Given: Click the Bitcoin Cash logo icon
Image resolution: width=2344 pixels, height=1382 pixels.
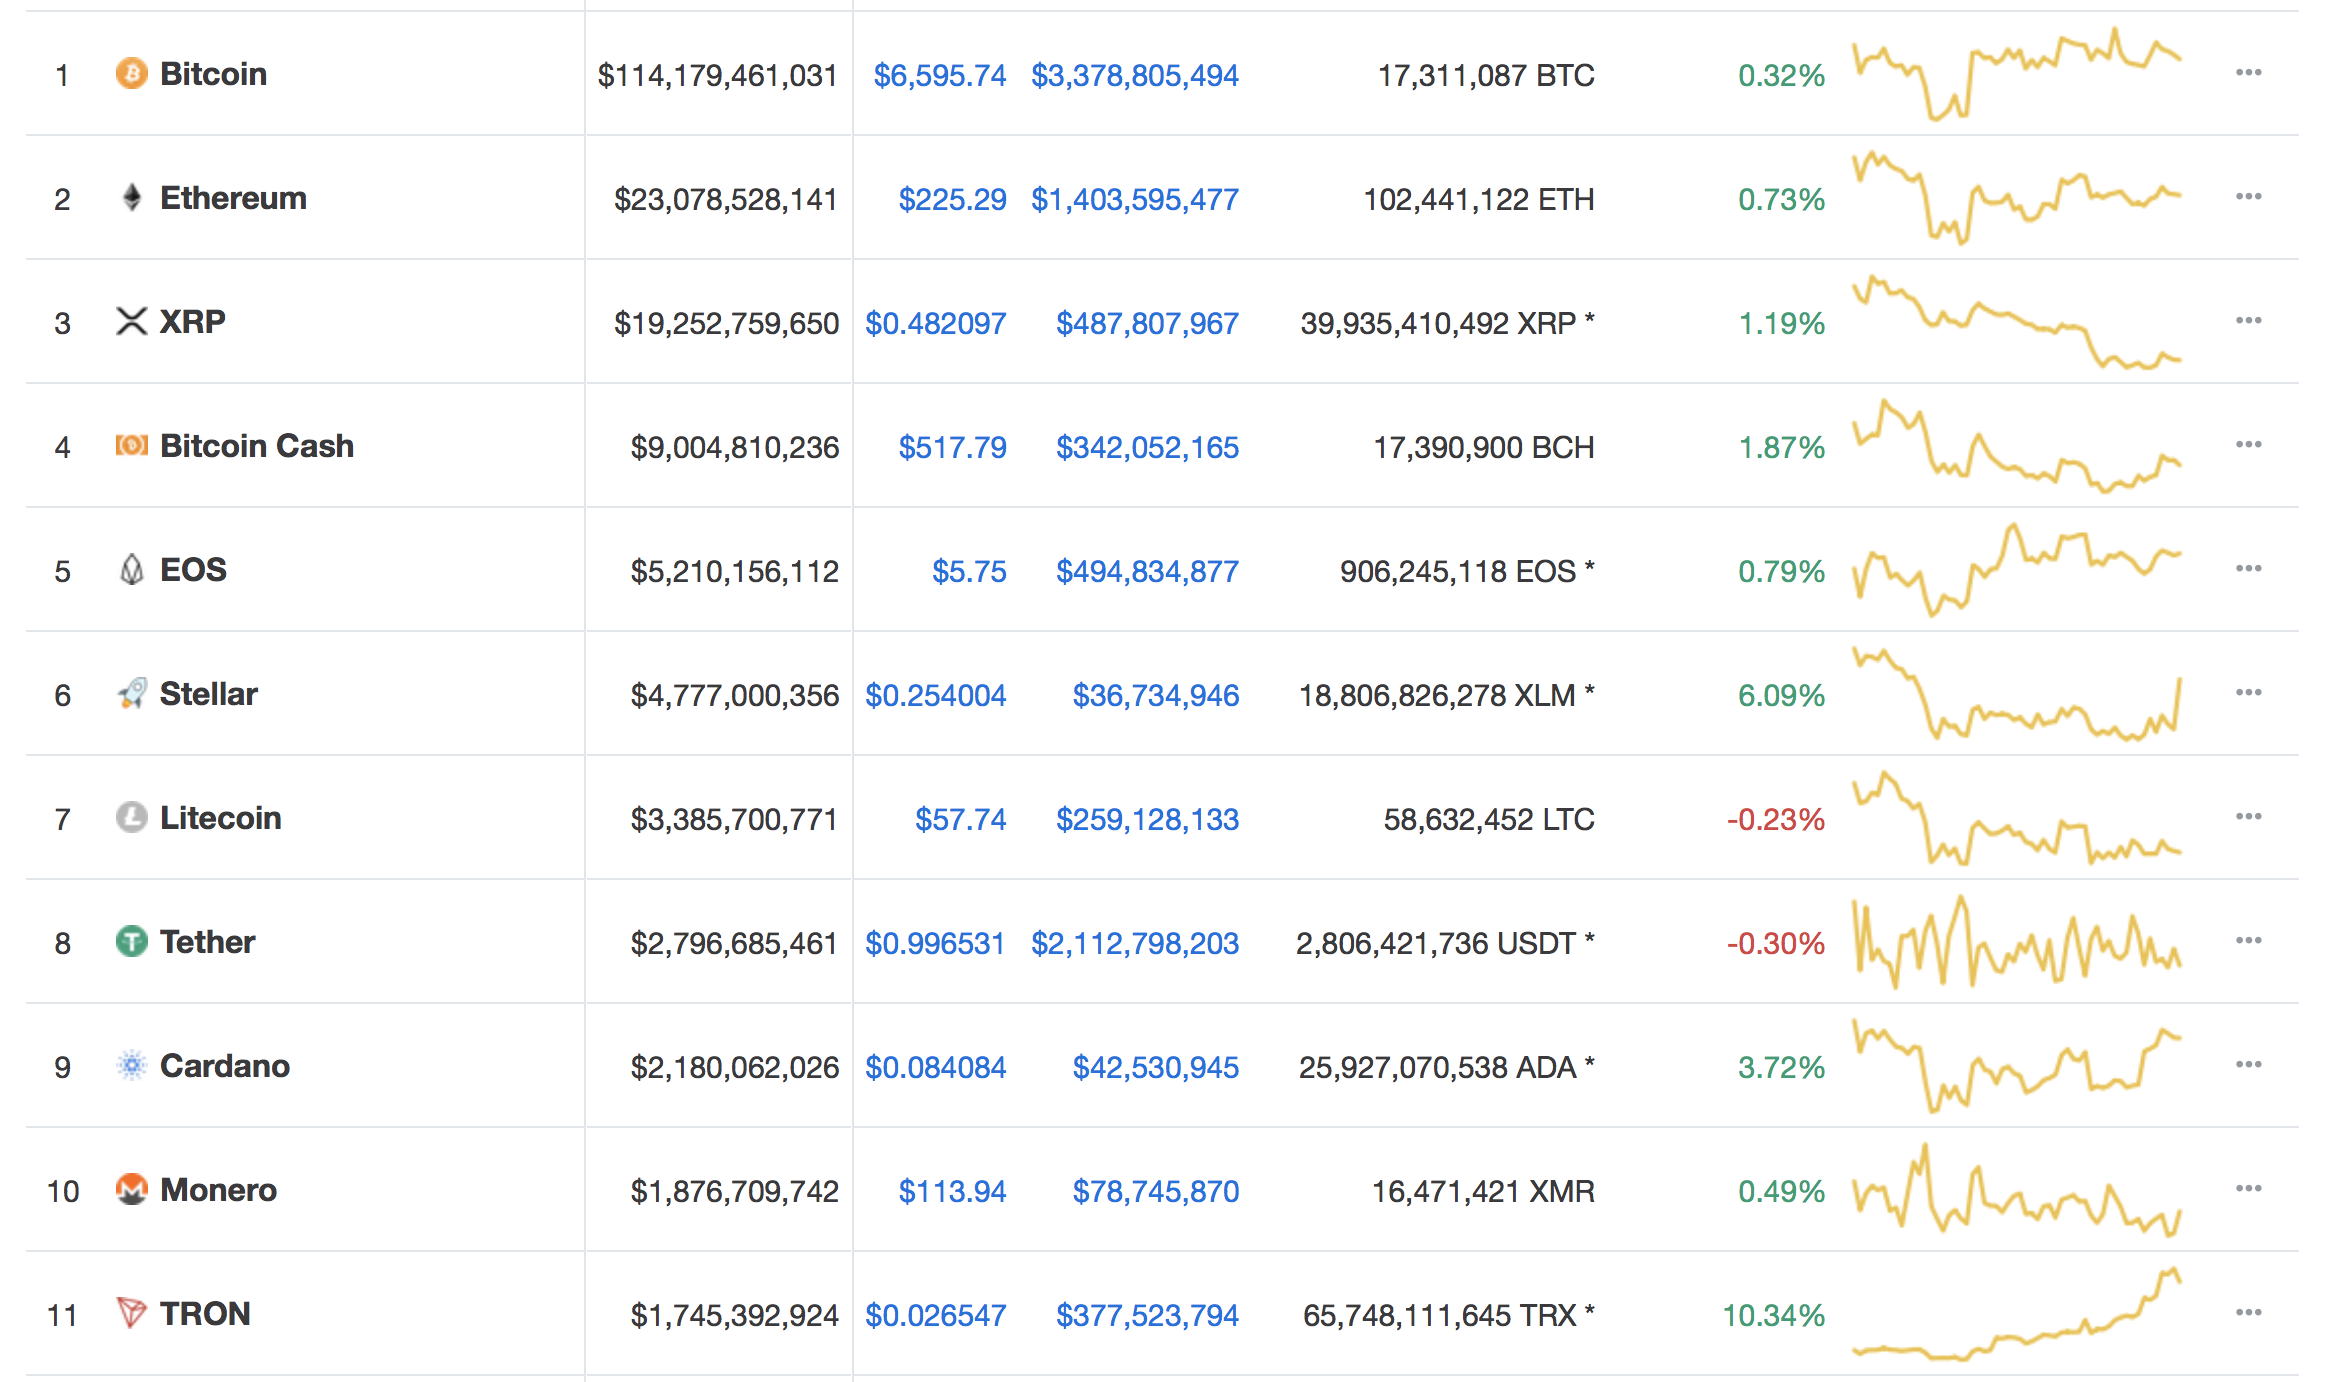Looking at the screenshot, I should click(x=131, y=445).
